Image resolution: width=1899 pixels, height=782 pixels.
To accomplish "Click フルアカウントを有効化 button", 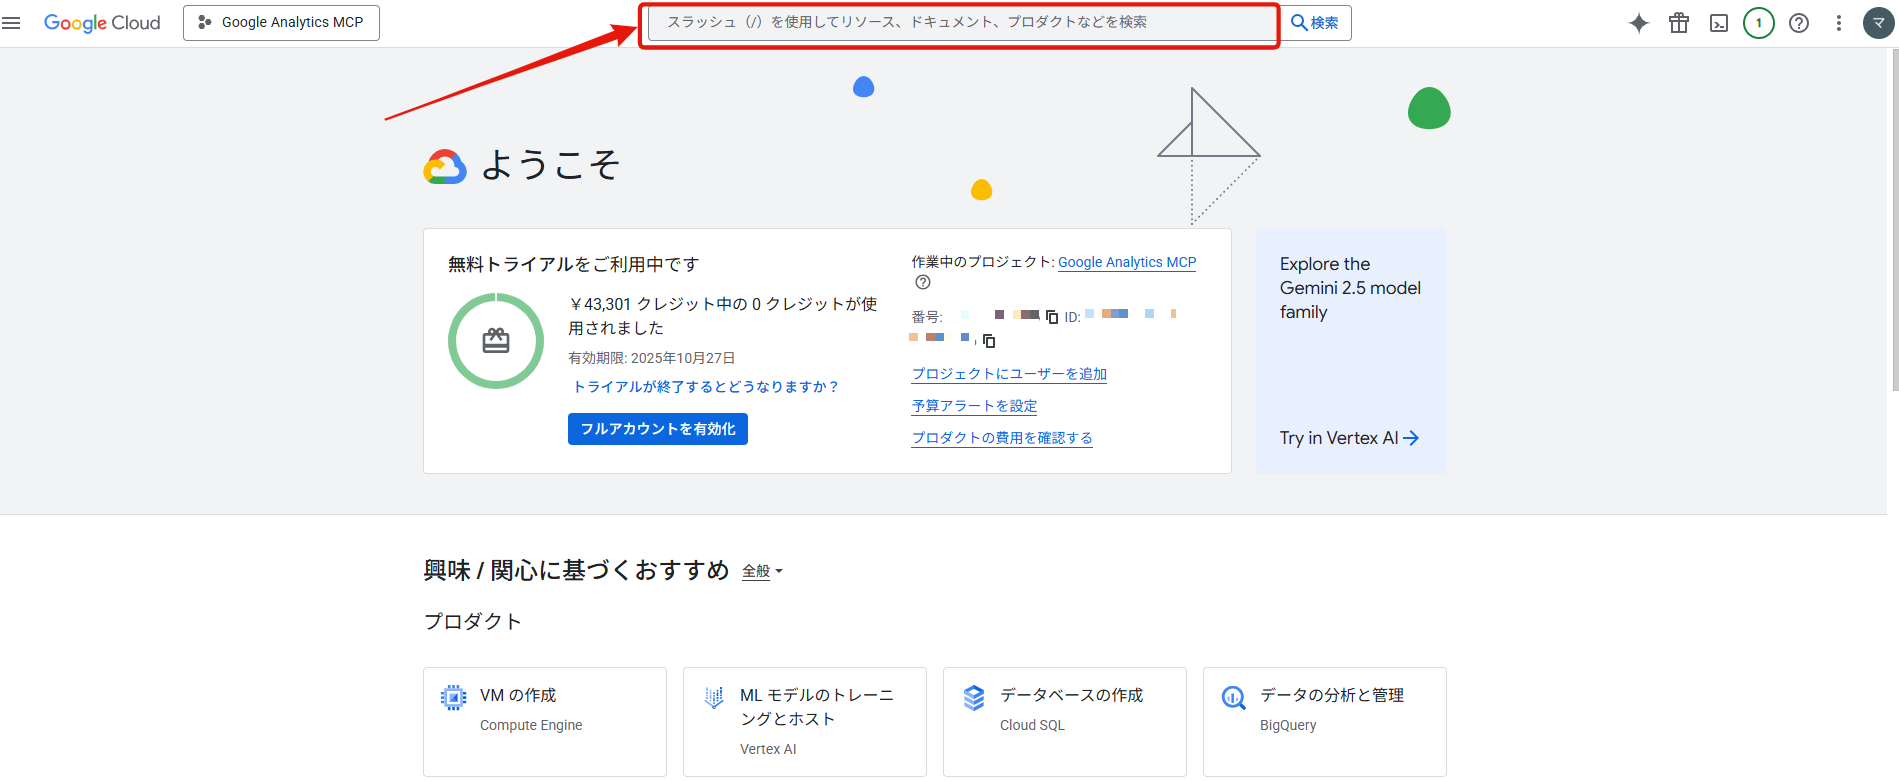I will pyautogui.click(x=658, y=429).
